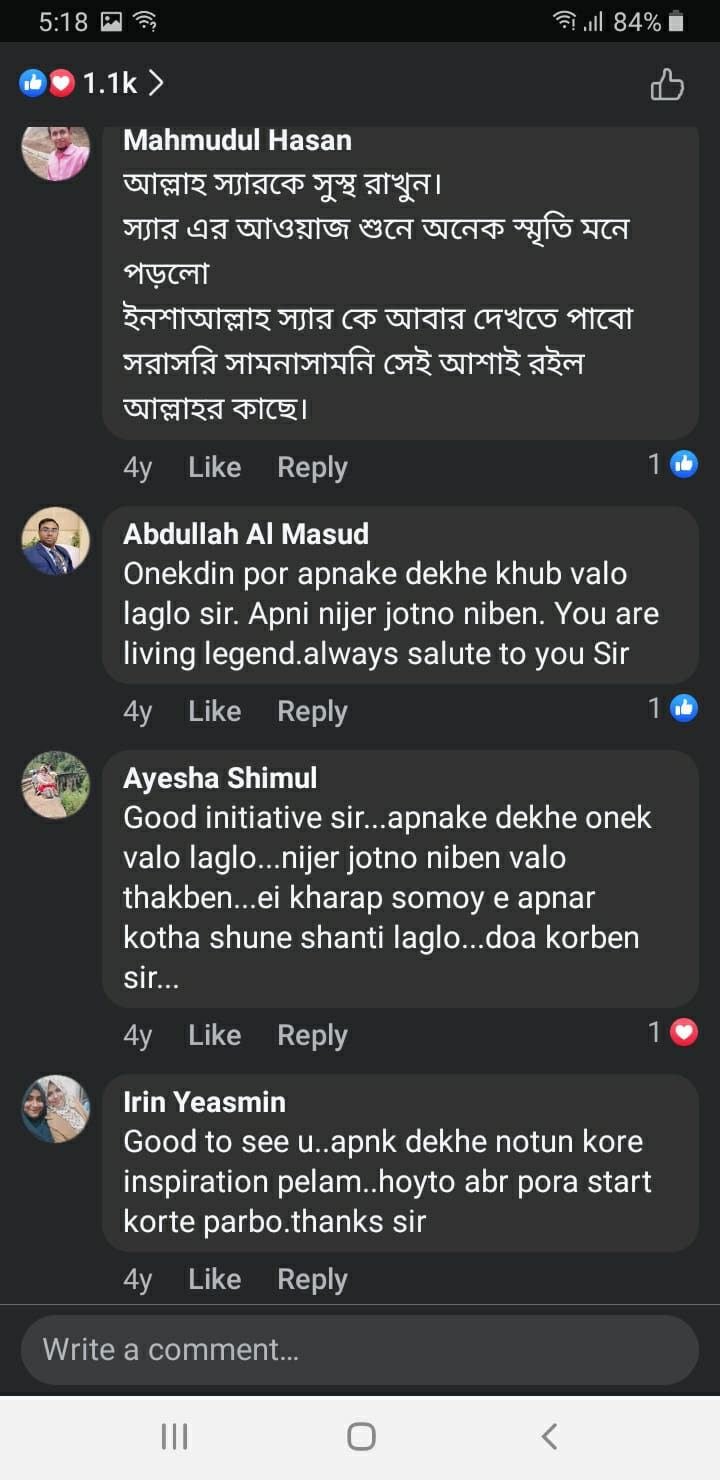Image resolution: width=720 pixels, height=1480 pixels.
Task: Tap the thumbs-up Like icon at top right
Action: point(667,85)
